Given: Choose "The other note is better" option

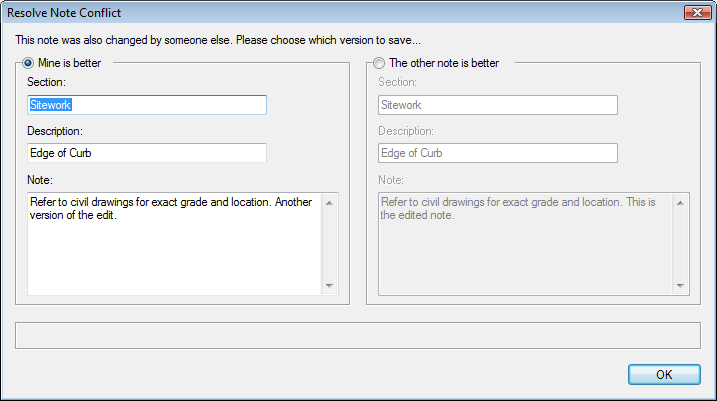Looking at the screenshot, I should click(379, 63).
